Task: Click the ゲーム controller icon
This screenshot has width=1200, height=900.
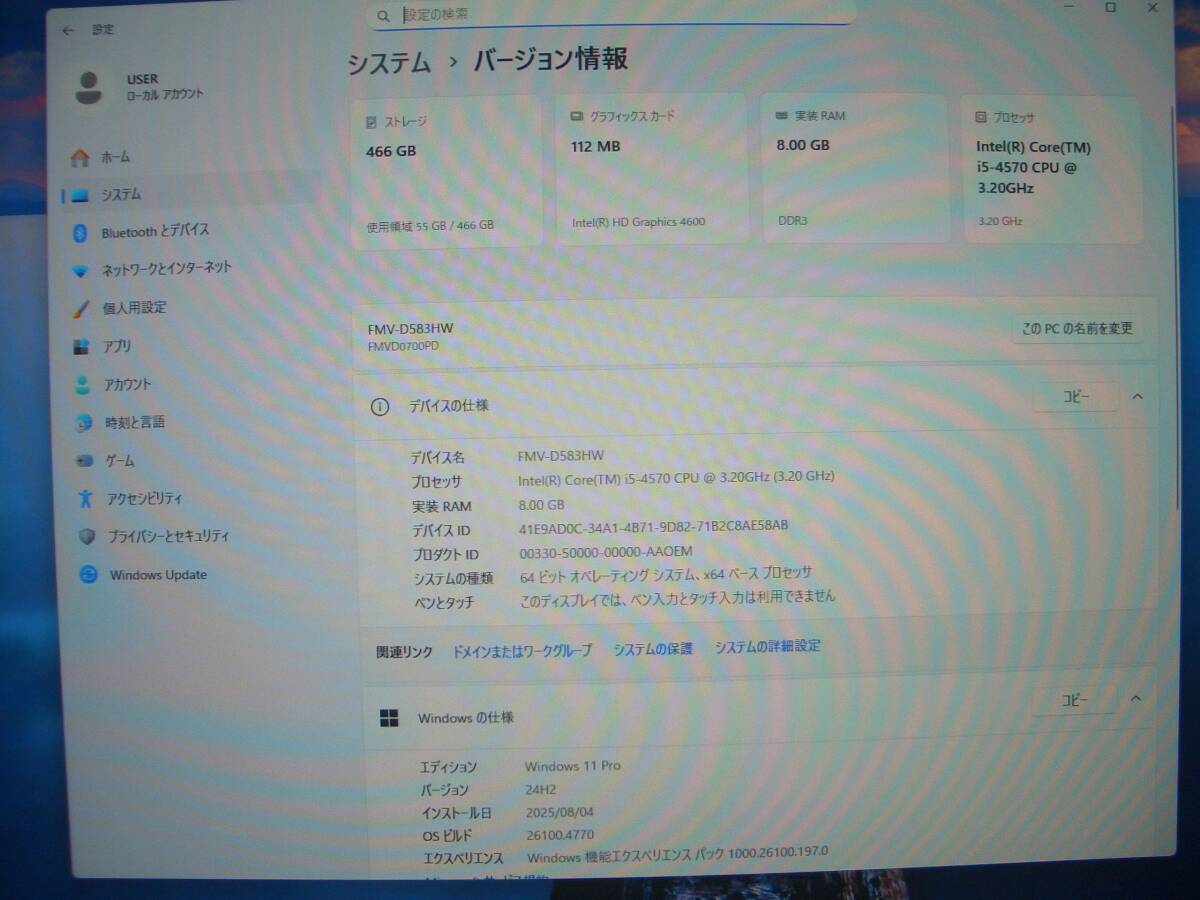Action: (x=85, y=461)
